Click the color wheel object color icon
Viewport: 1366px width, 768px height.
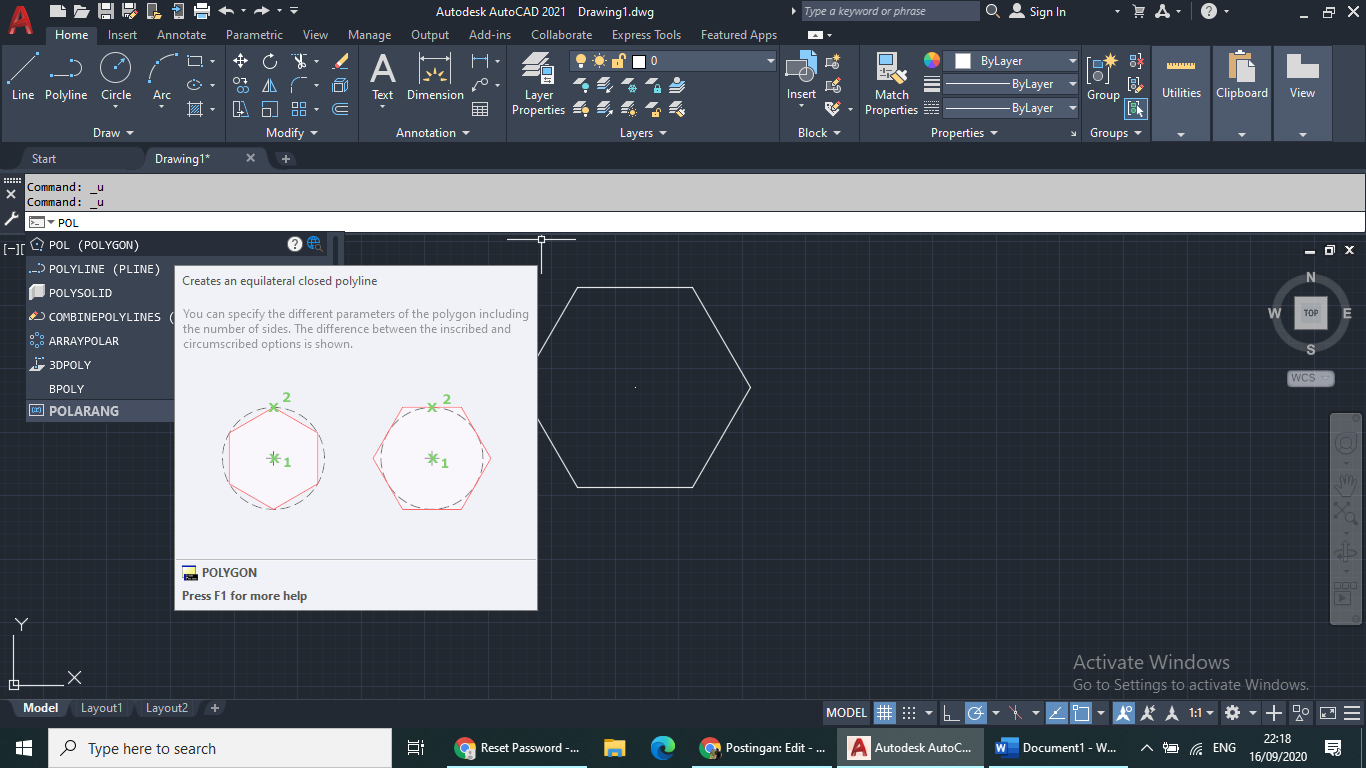[931, 61]
